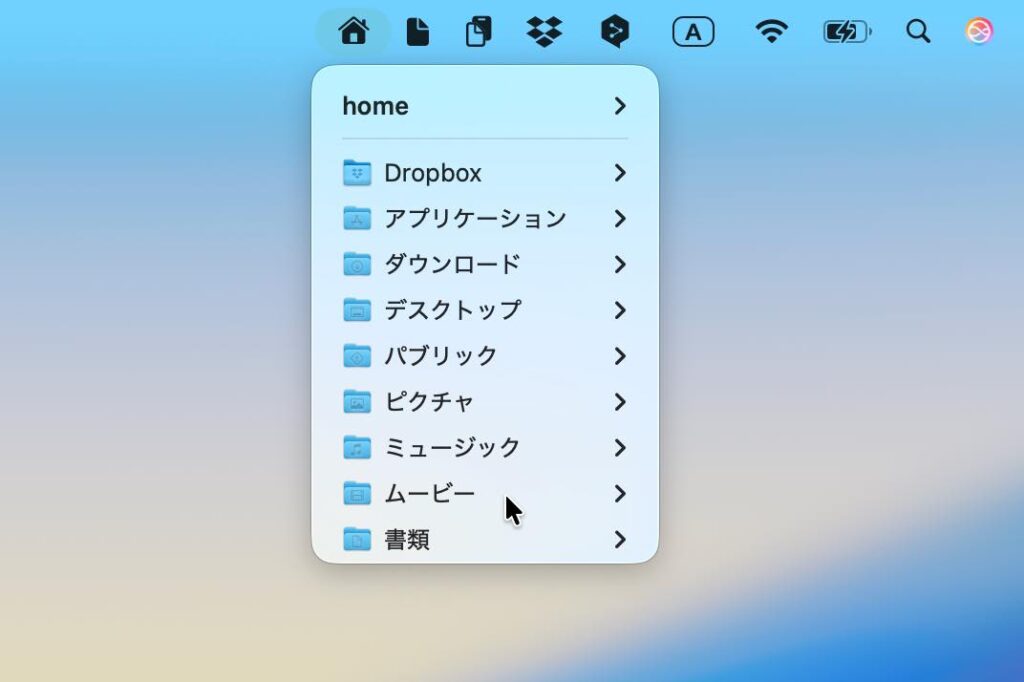Select the アプリケーション menu item
Viewport: 1024px width, 682px height.
(x=475, y=219)
